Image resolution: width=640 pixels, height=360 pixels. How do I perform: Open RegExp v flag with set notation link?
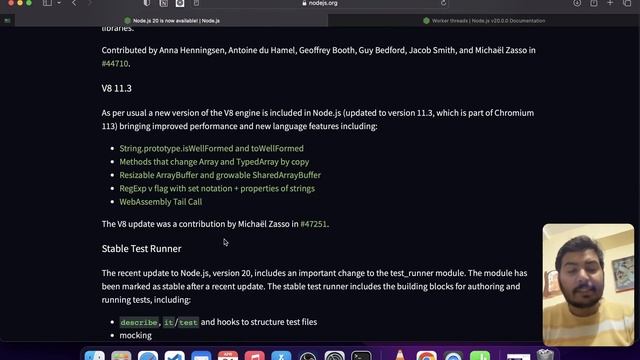[217, 189]
